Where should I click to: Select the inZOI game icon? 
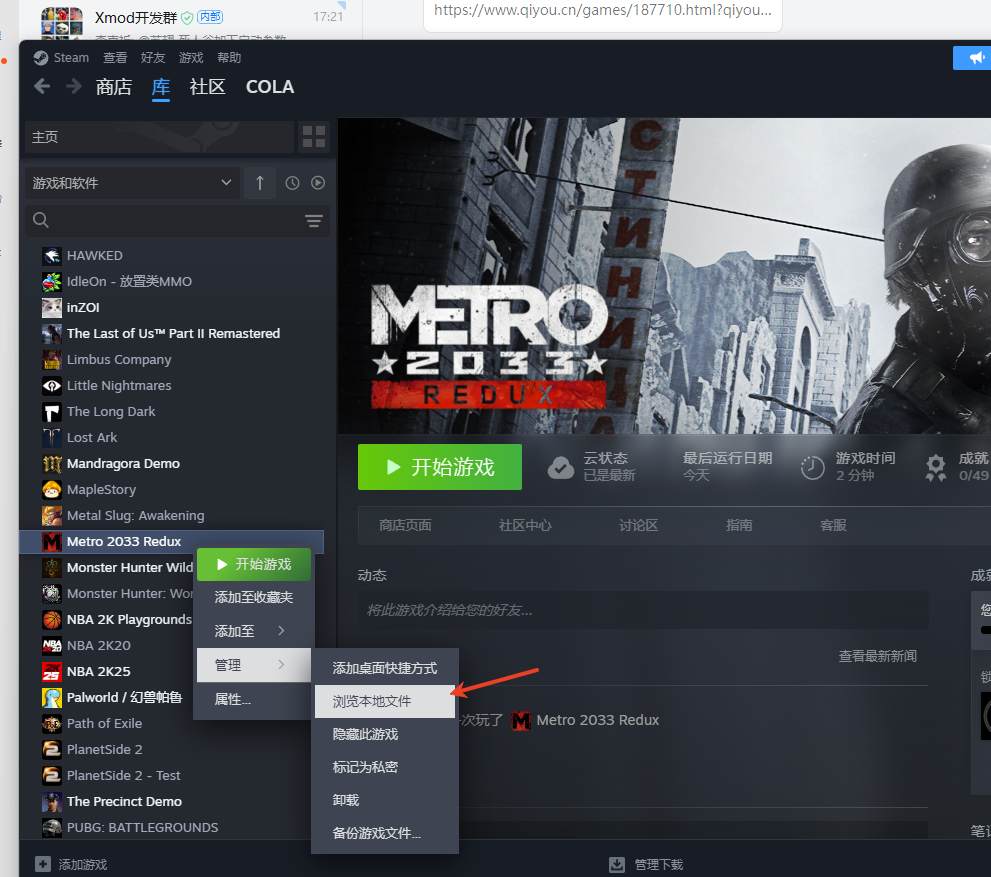(52, 308)
